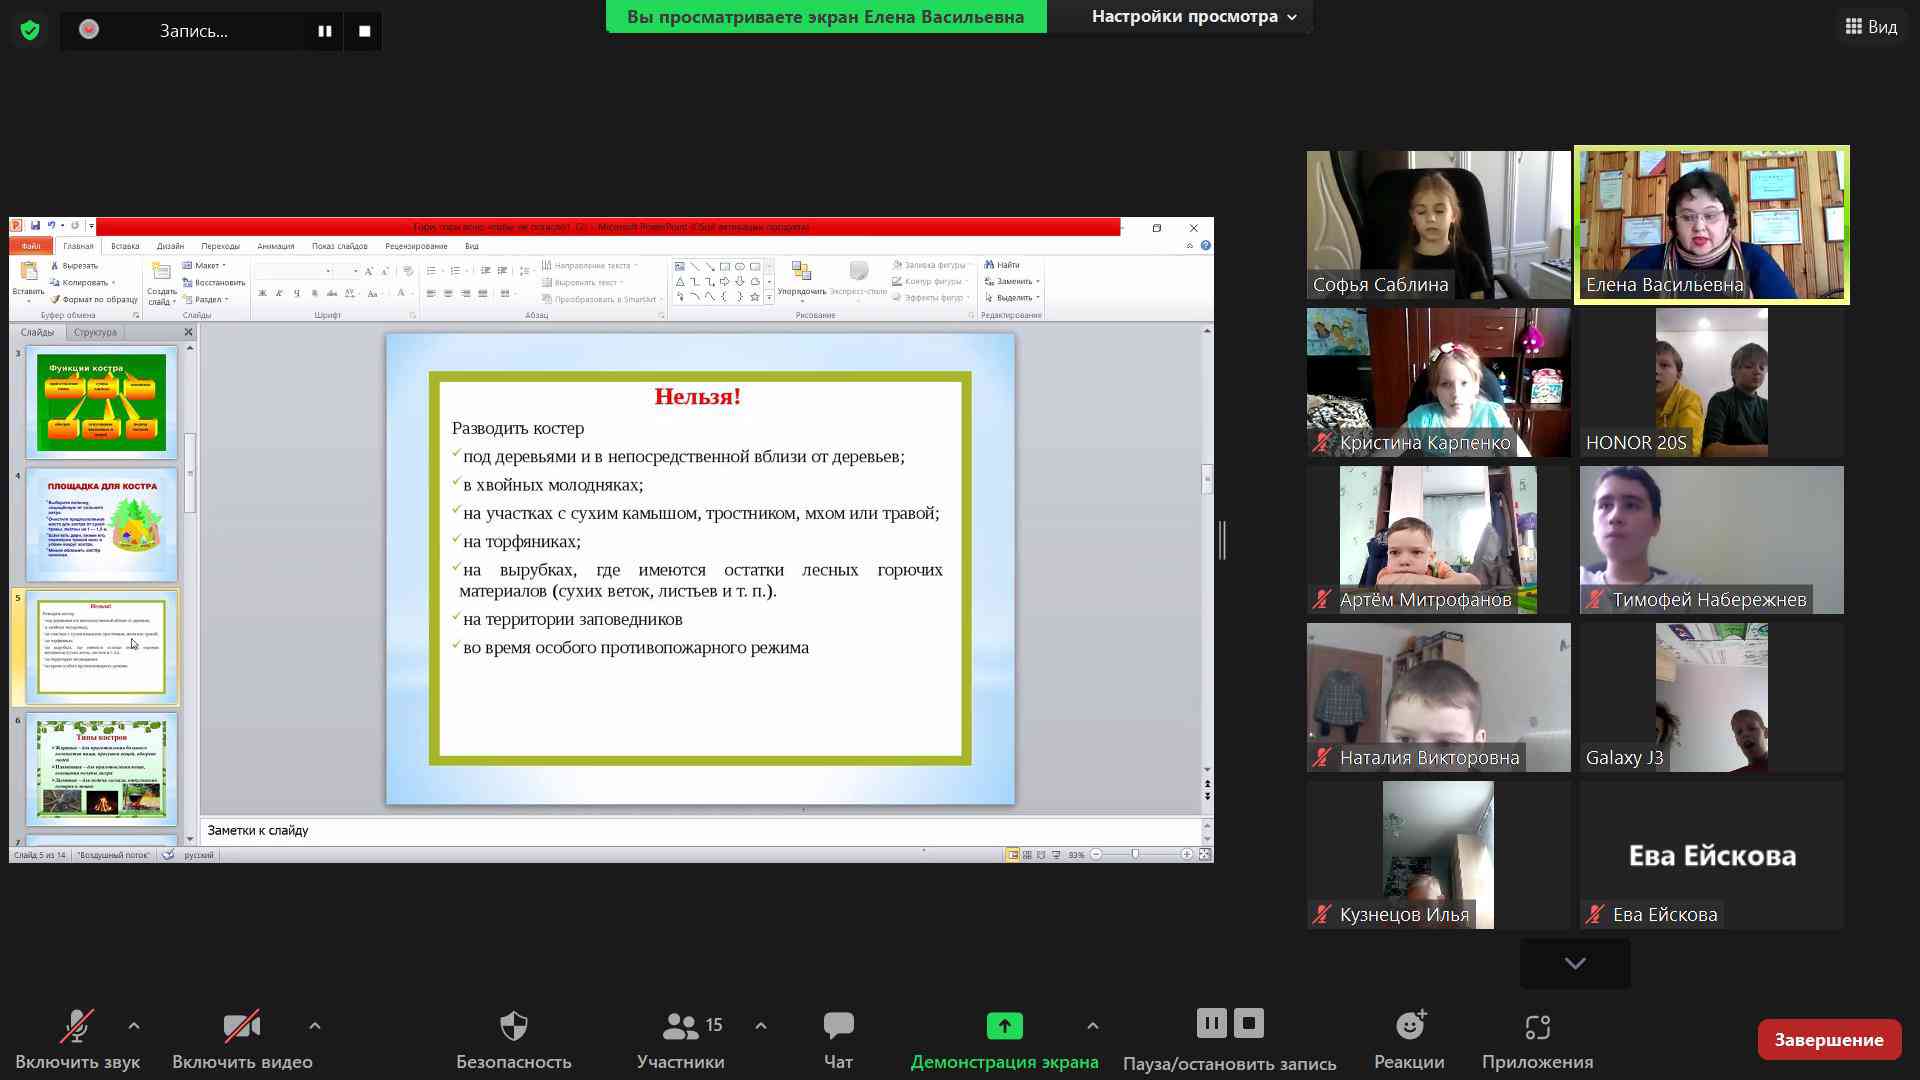Image resolution: width=1920 pixels, height=1080 pixels.
Task: Expand the audio options arrow
Action: (134, 1026)
